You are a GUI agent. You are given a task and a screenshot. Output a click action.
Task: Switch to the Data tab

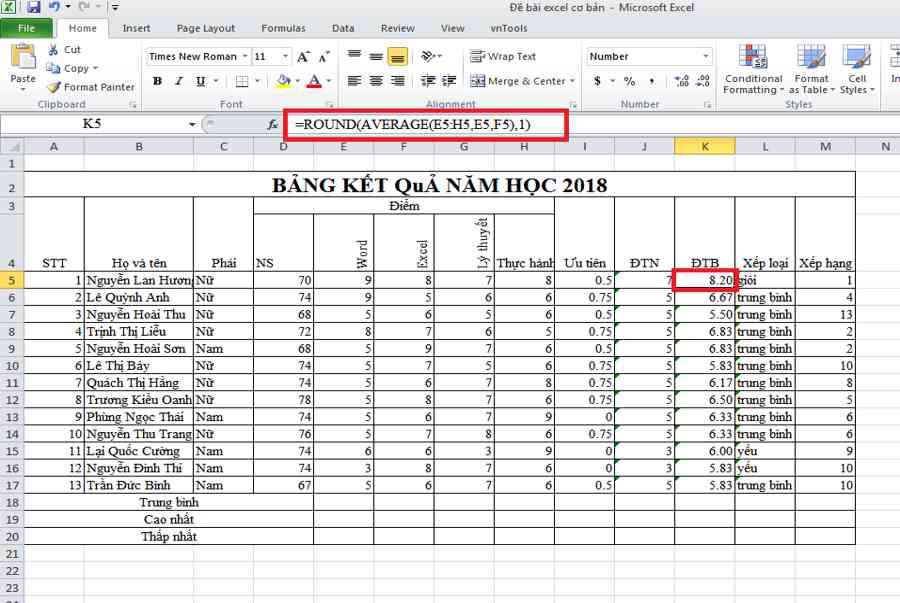tap(343, 28)
